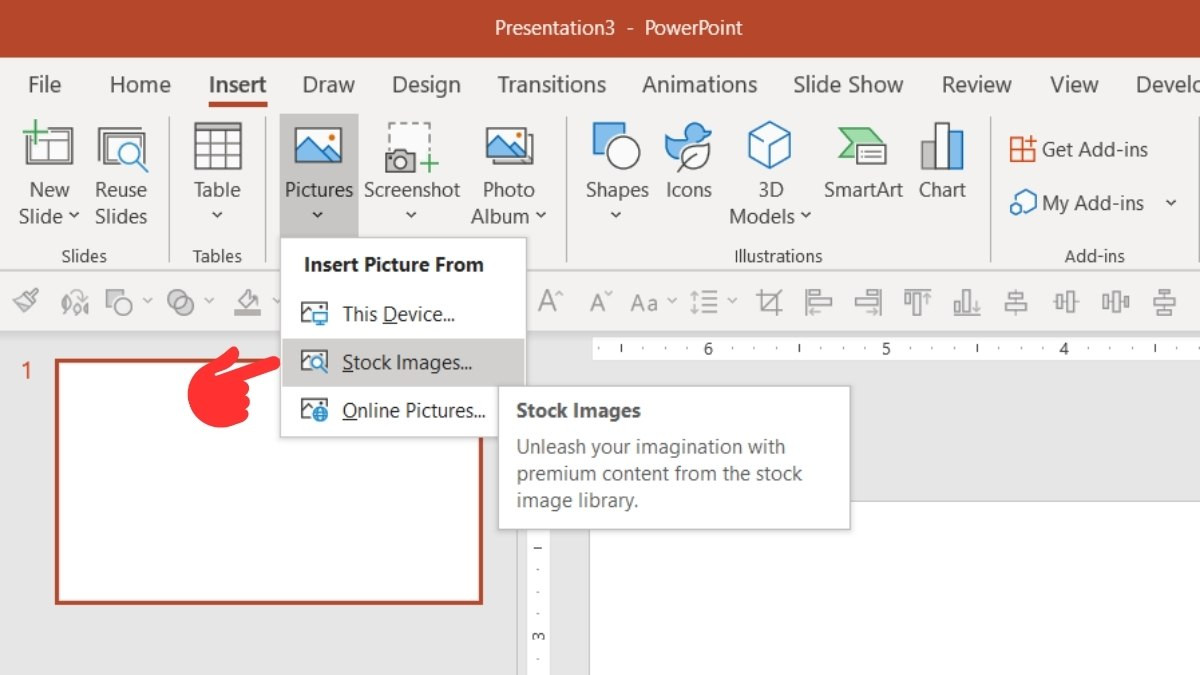
Task: Click the merge shapes overlapping circles icon
Action: point(181,301)
